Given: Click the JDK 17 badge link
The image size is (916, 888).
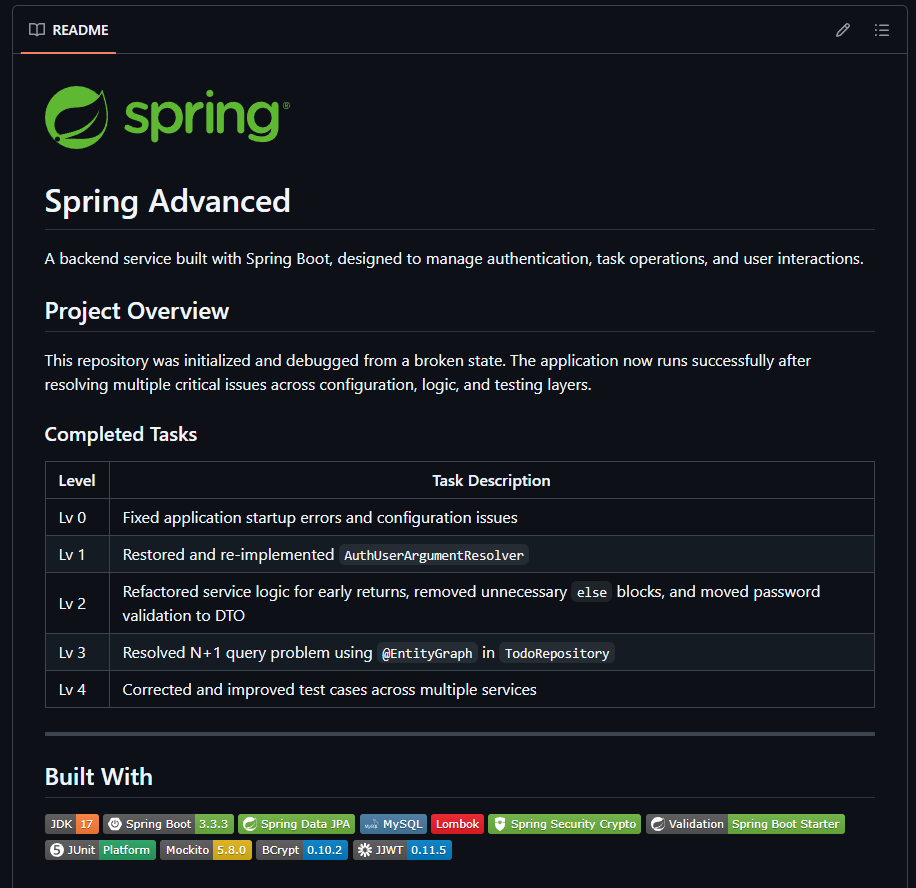Looking at the screenshot, I should tap(71, 823).
